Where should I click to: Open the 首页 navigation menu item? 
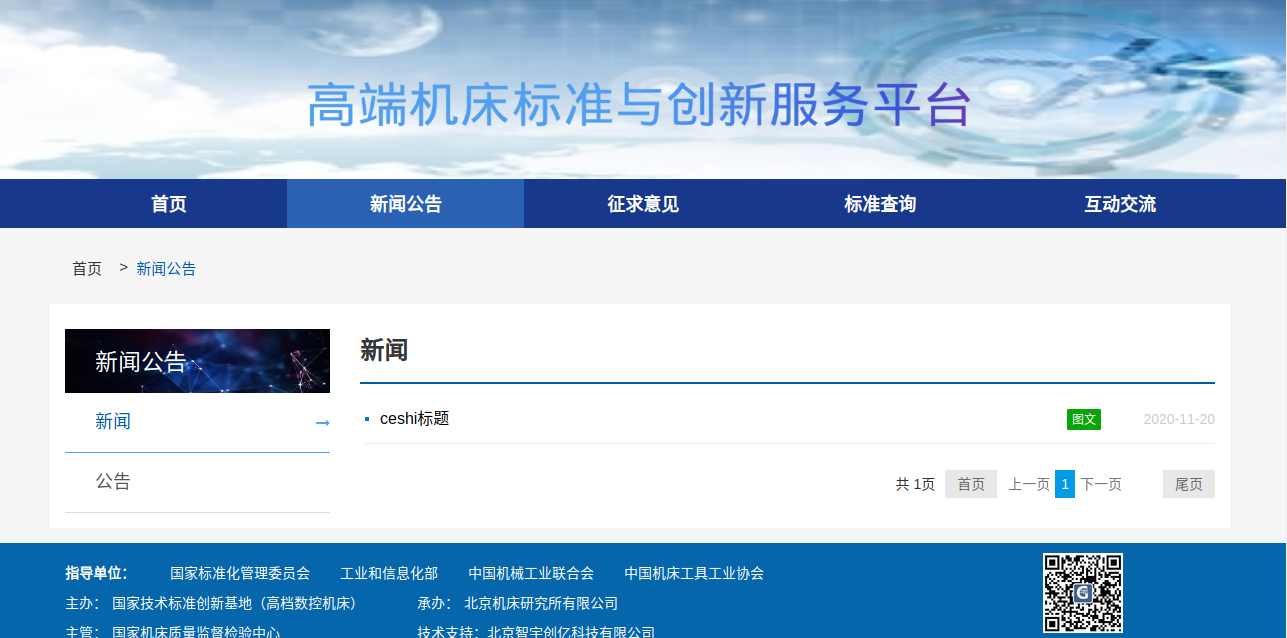[169, 204]
